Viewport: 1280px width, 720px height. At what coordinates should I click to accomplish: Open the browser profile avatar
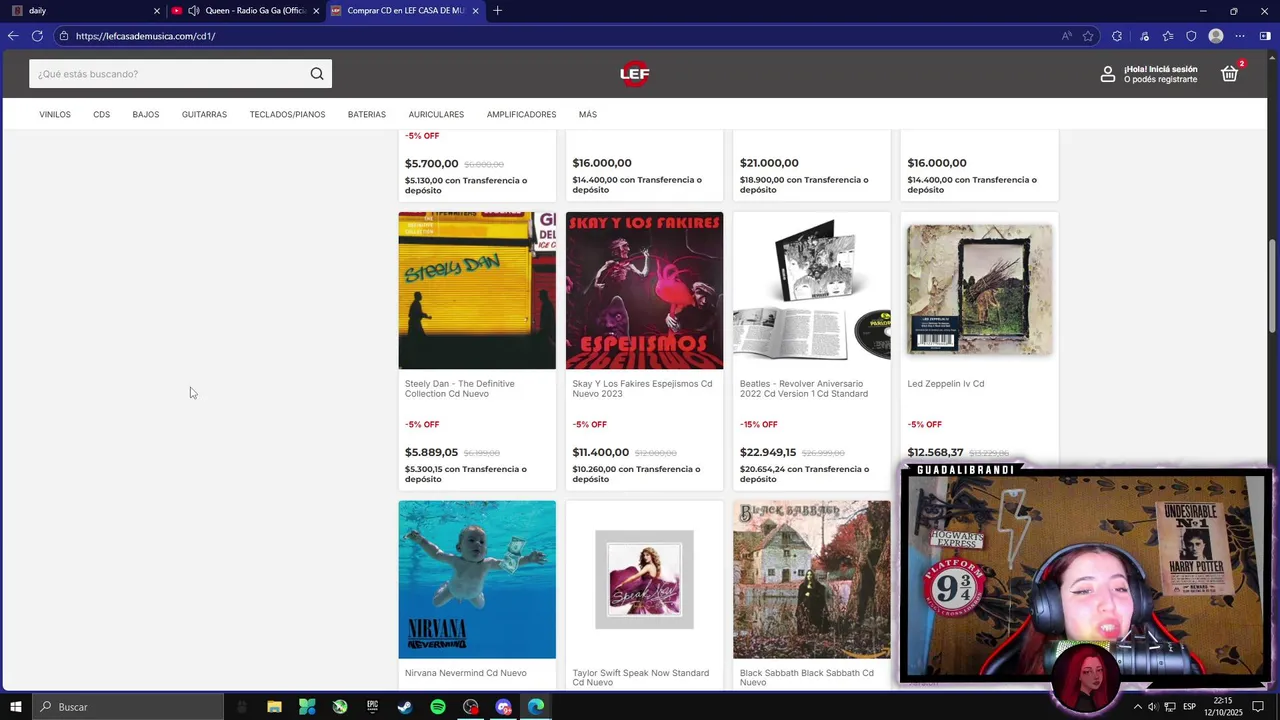1216,36
